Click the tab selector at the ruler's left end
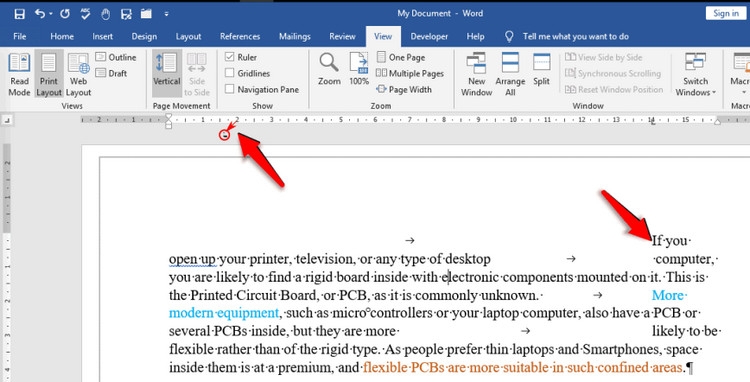The image size is (750, 382). [x=7, y=120]
